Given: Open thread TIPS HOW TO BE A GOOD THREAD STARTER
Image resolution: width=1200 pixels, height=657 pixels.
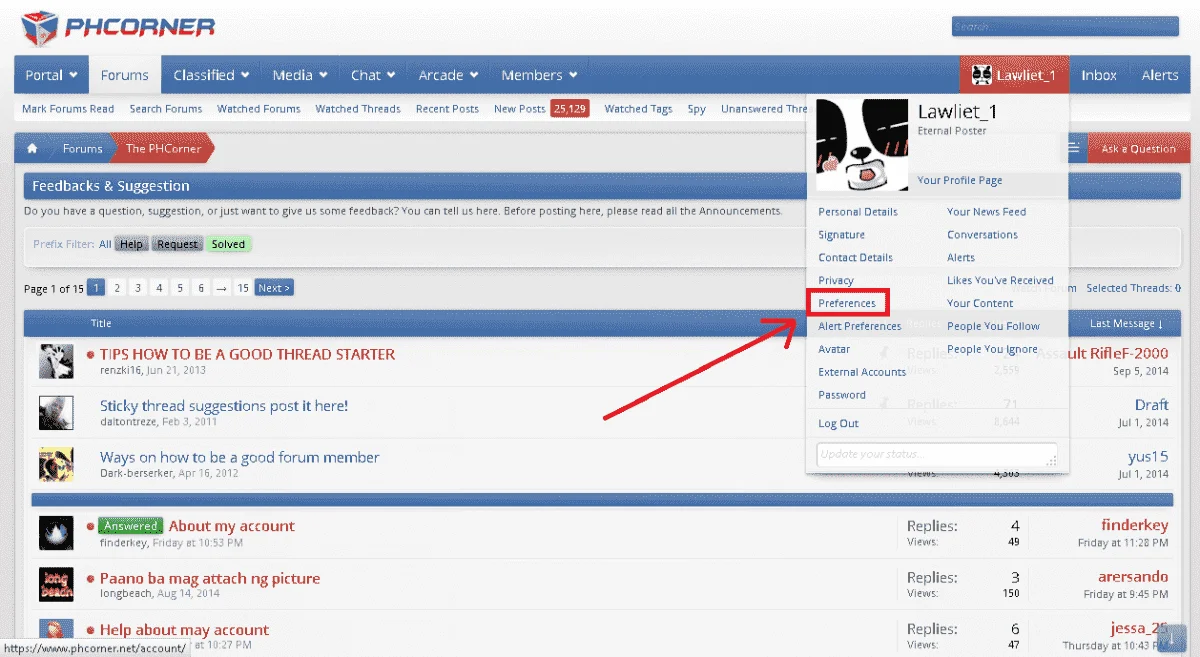Looking at the screenshot, I should click(x=247, y=354).
